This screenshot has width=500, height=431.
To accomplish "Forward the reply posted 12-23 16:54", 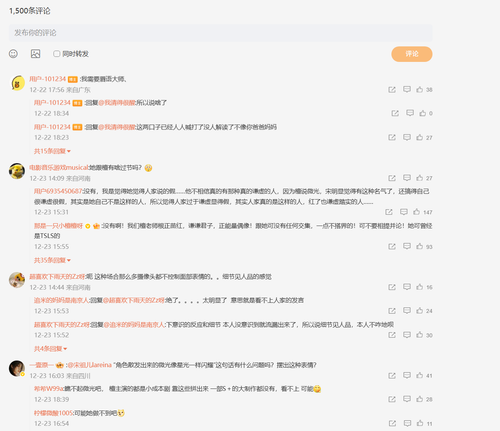I will tap(393, 423).
